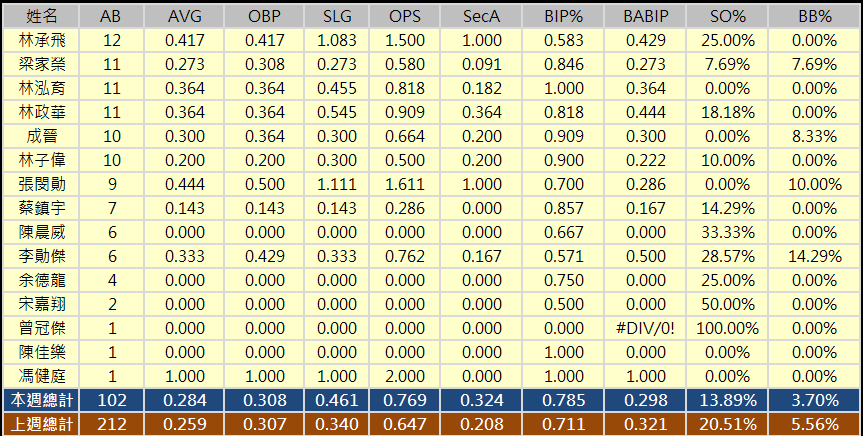The width and height of the screenshot is (863, 436).
Task: Select player name 曾冠傑
Action: (42, 328)
